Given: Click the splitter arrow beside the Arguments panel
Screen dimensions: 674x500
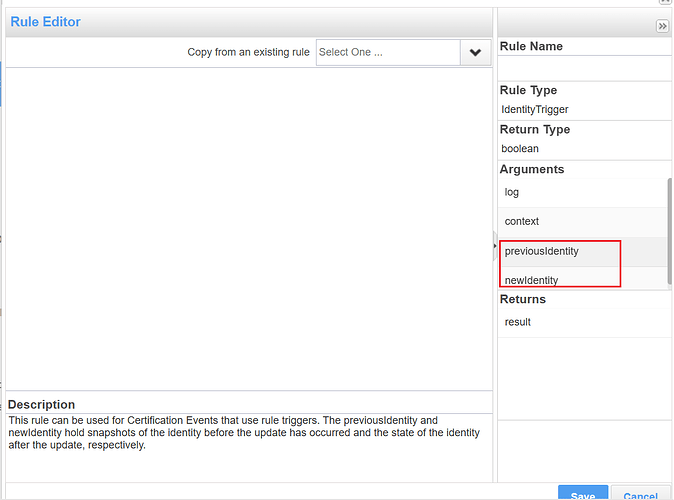Looking at the screenshot, I should pos(495,245).
